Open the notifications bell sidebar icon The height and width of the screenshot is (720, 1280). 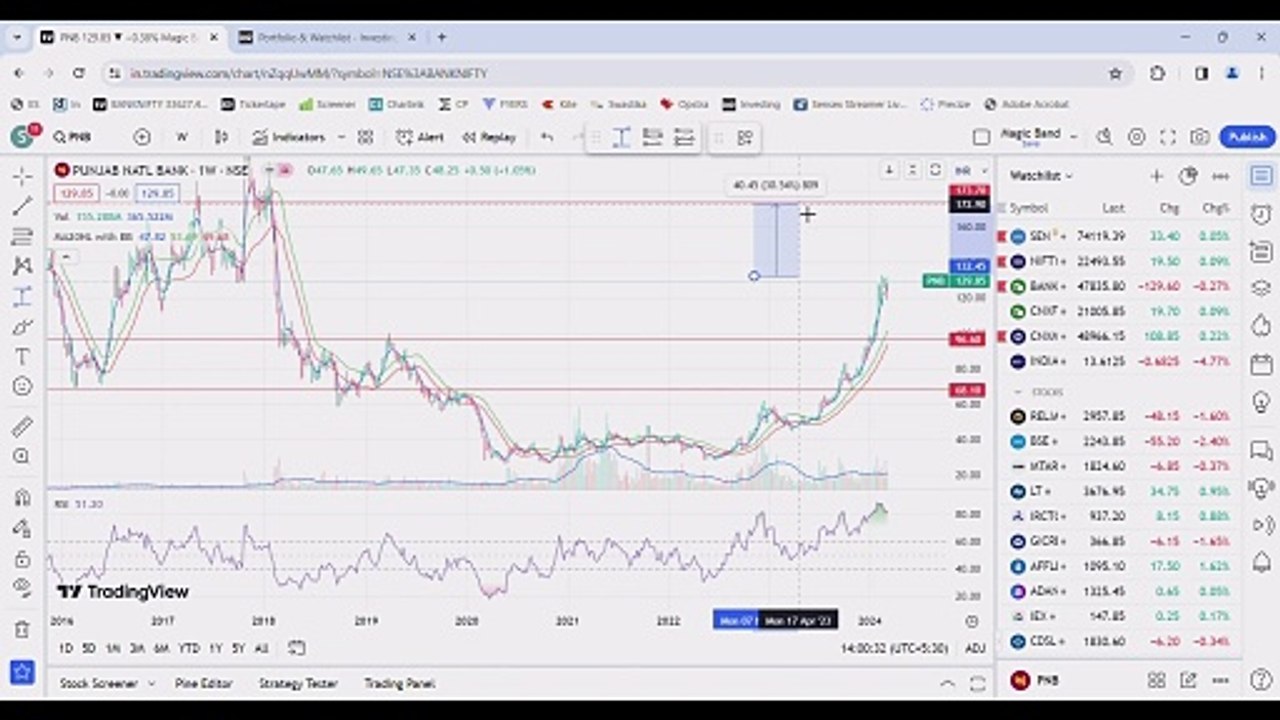pyautogui.click(x=1261, y=562)
